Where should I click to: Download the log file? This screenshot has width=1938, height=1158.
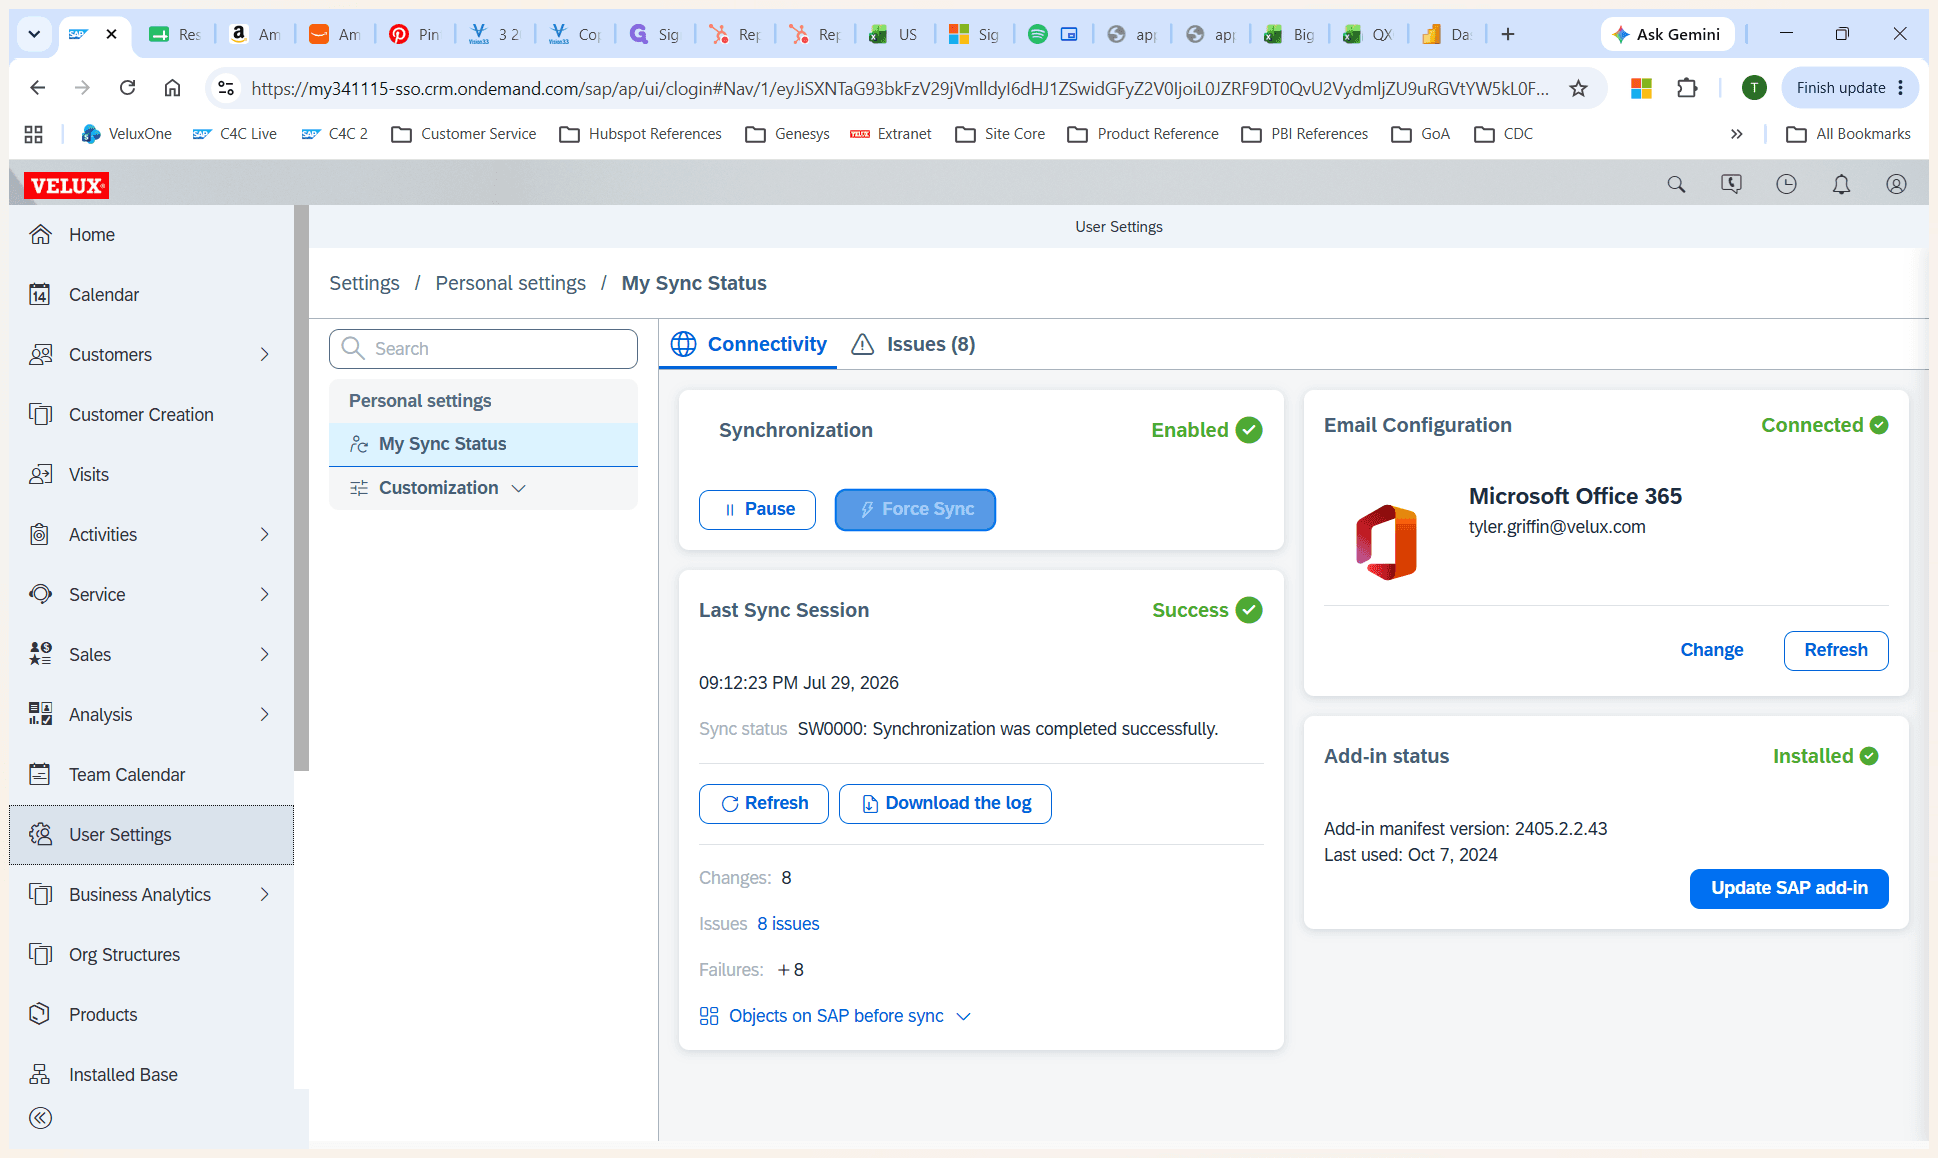tap(945, 804)
